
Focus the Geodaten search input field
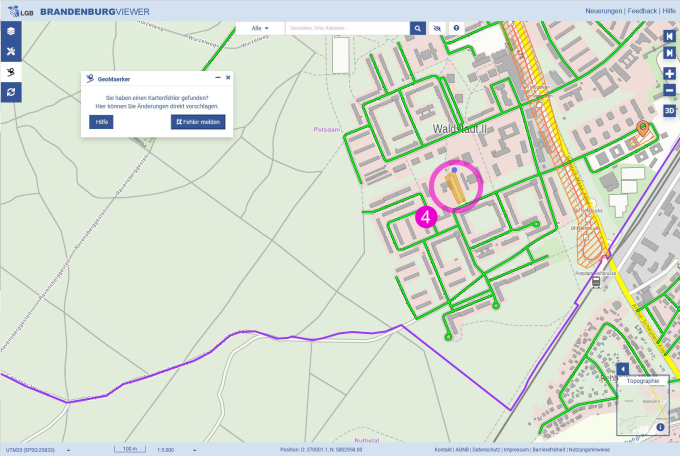coord(347,28)
